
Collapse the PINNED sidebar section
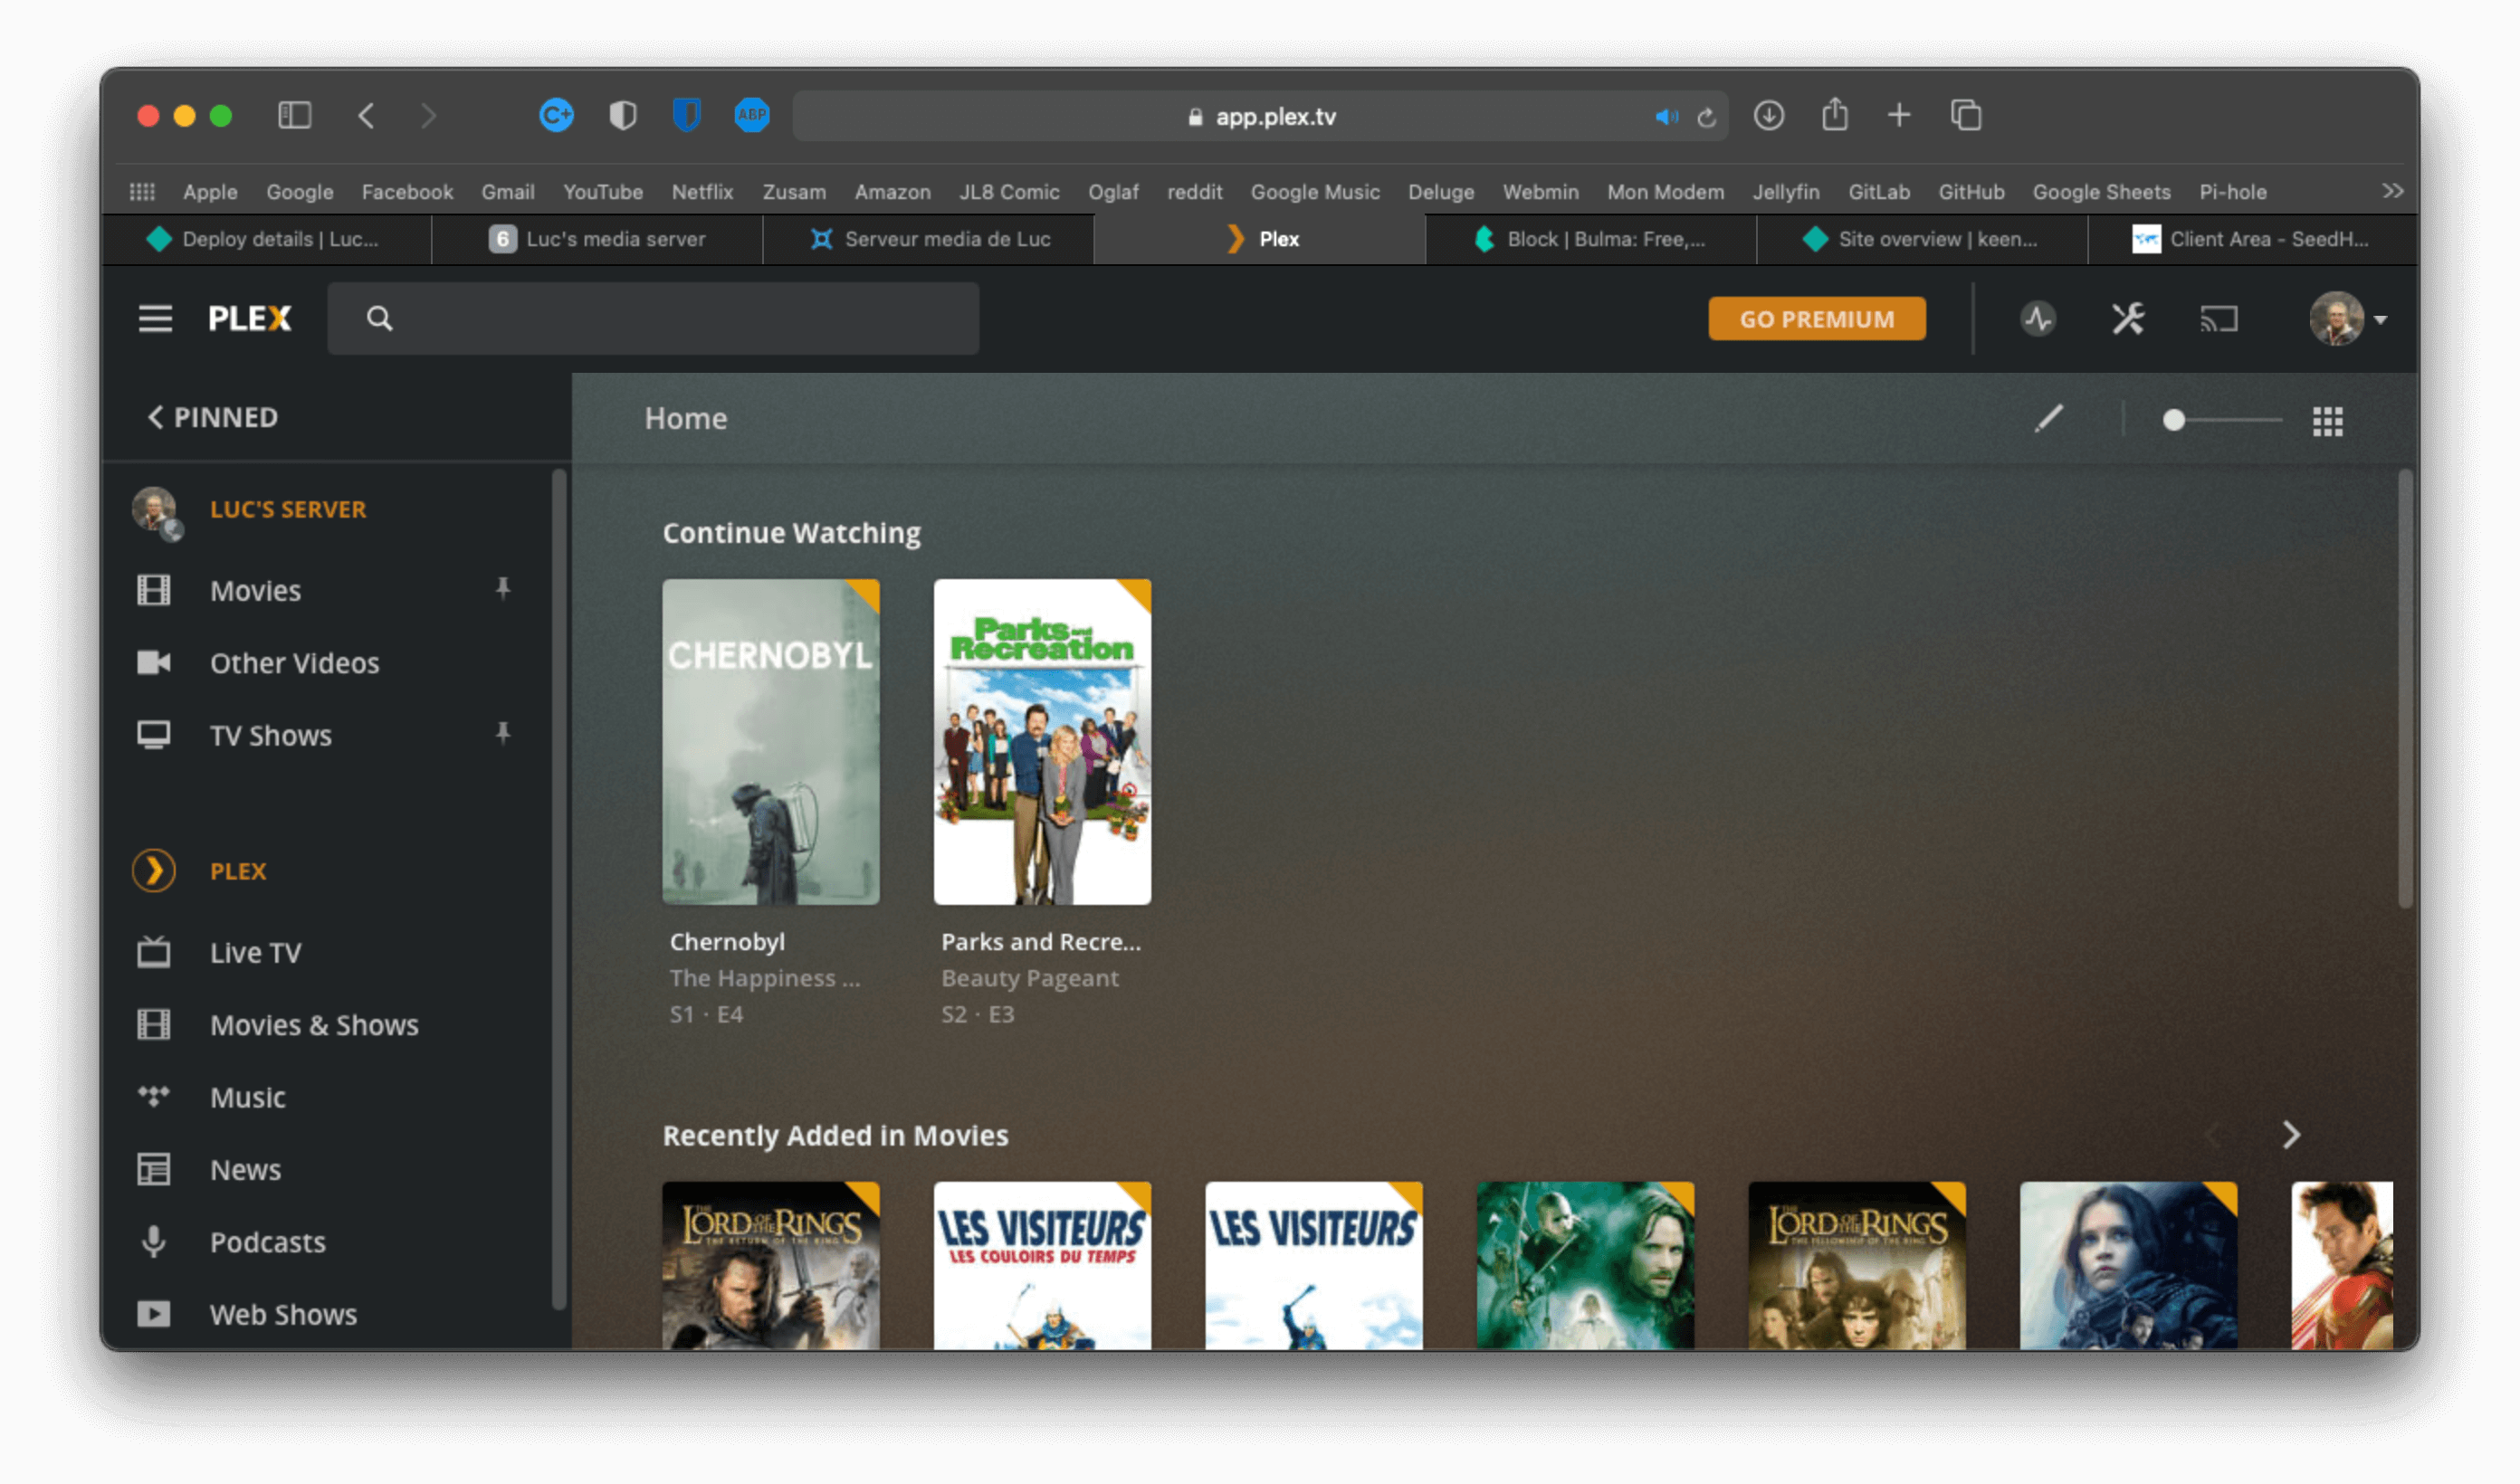coord(213,417)
